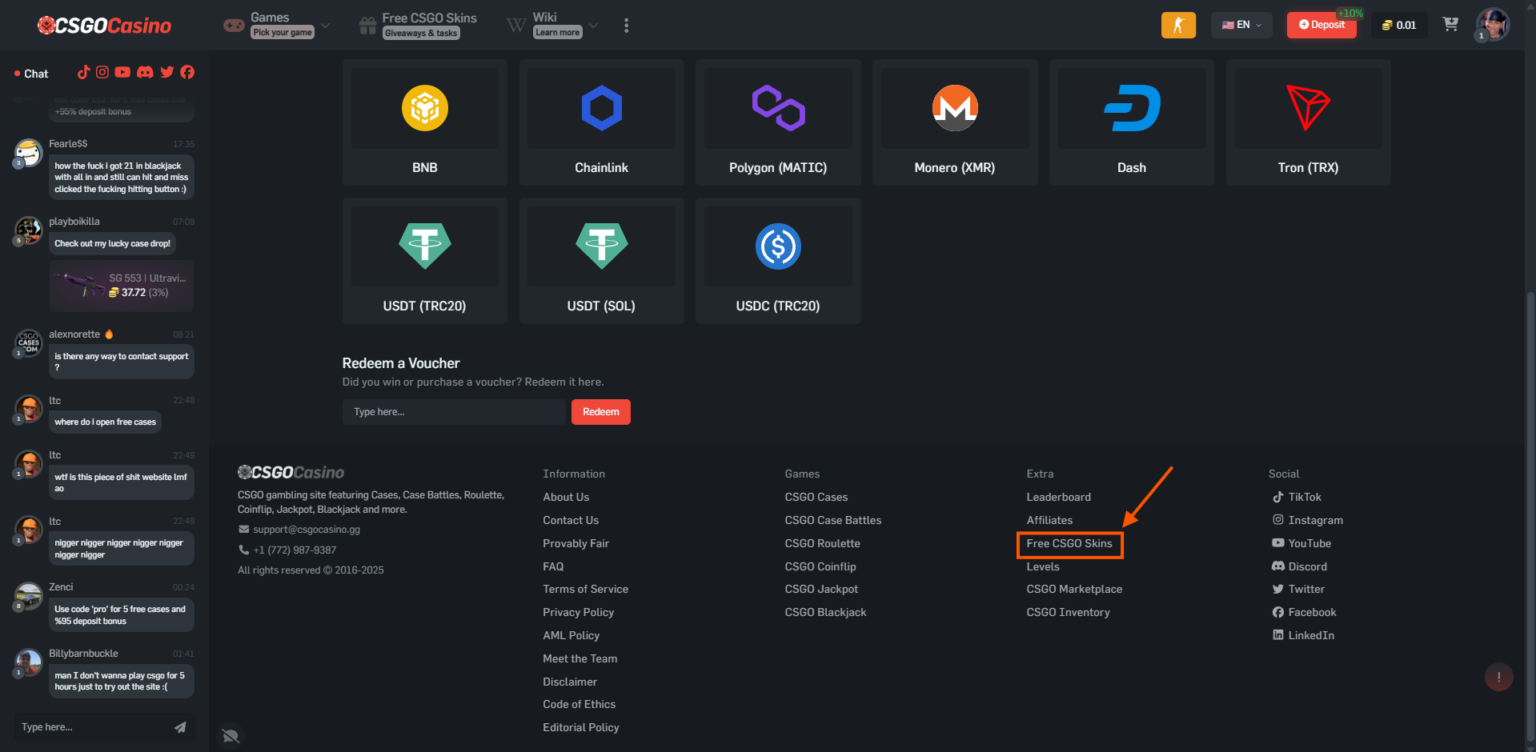Click the shopping cart icon
This screenshot has height=752, width=1536.
pyautogui.click(x=1450, y=25)
